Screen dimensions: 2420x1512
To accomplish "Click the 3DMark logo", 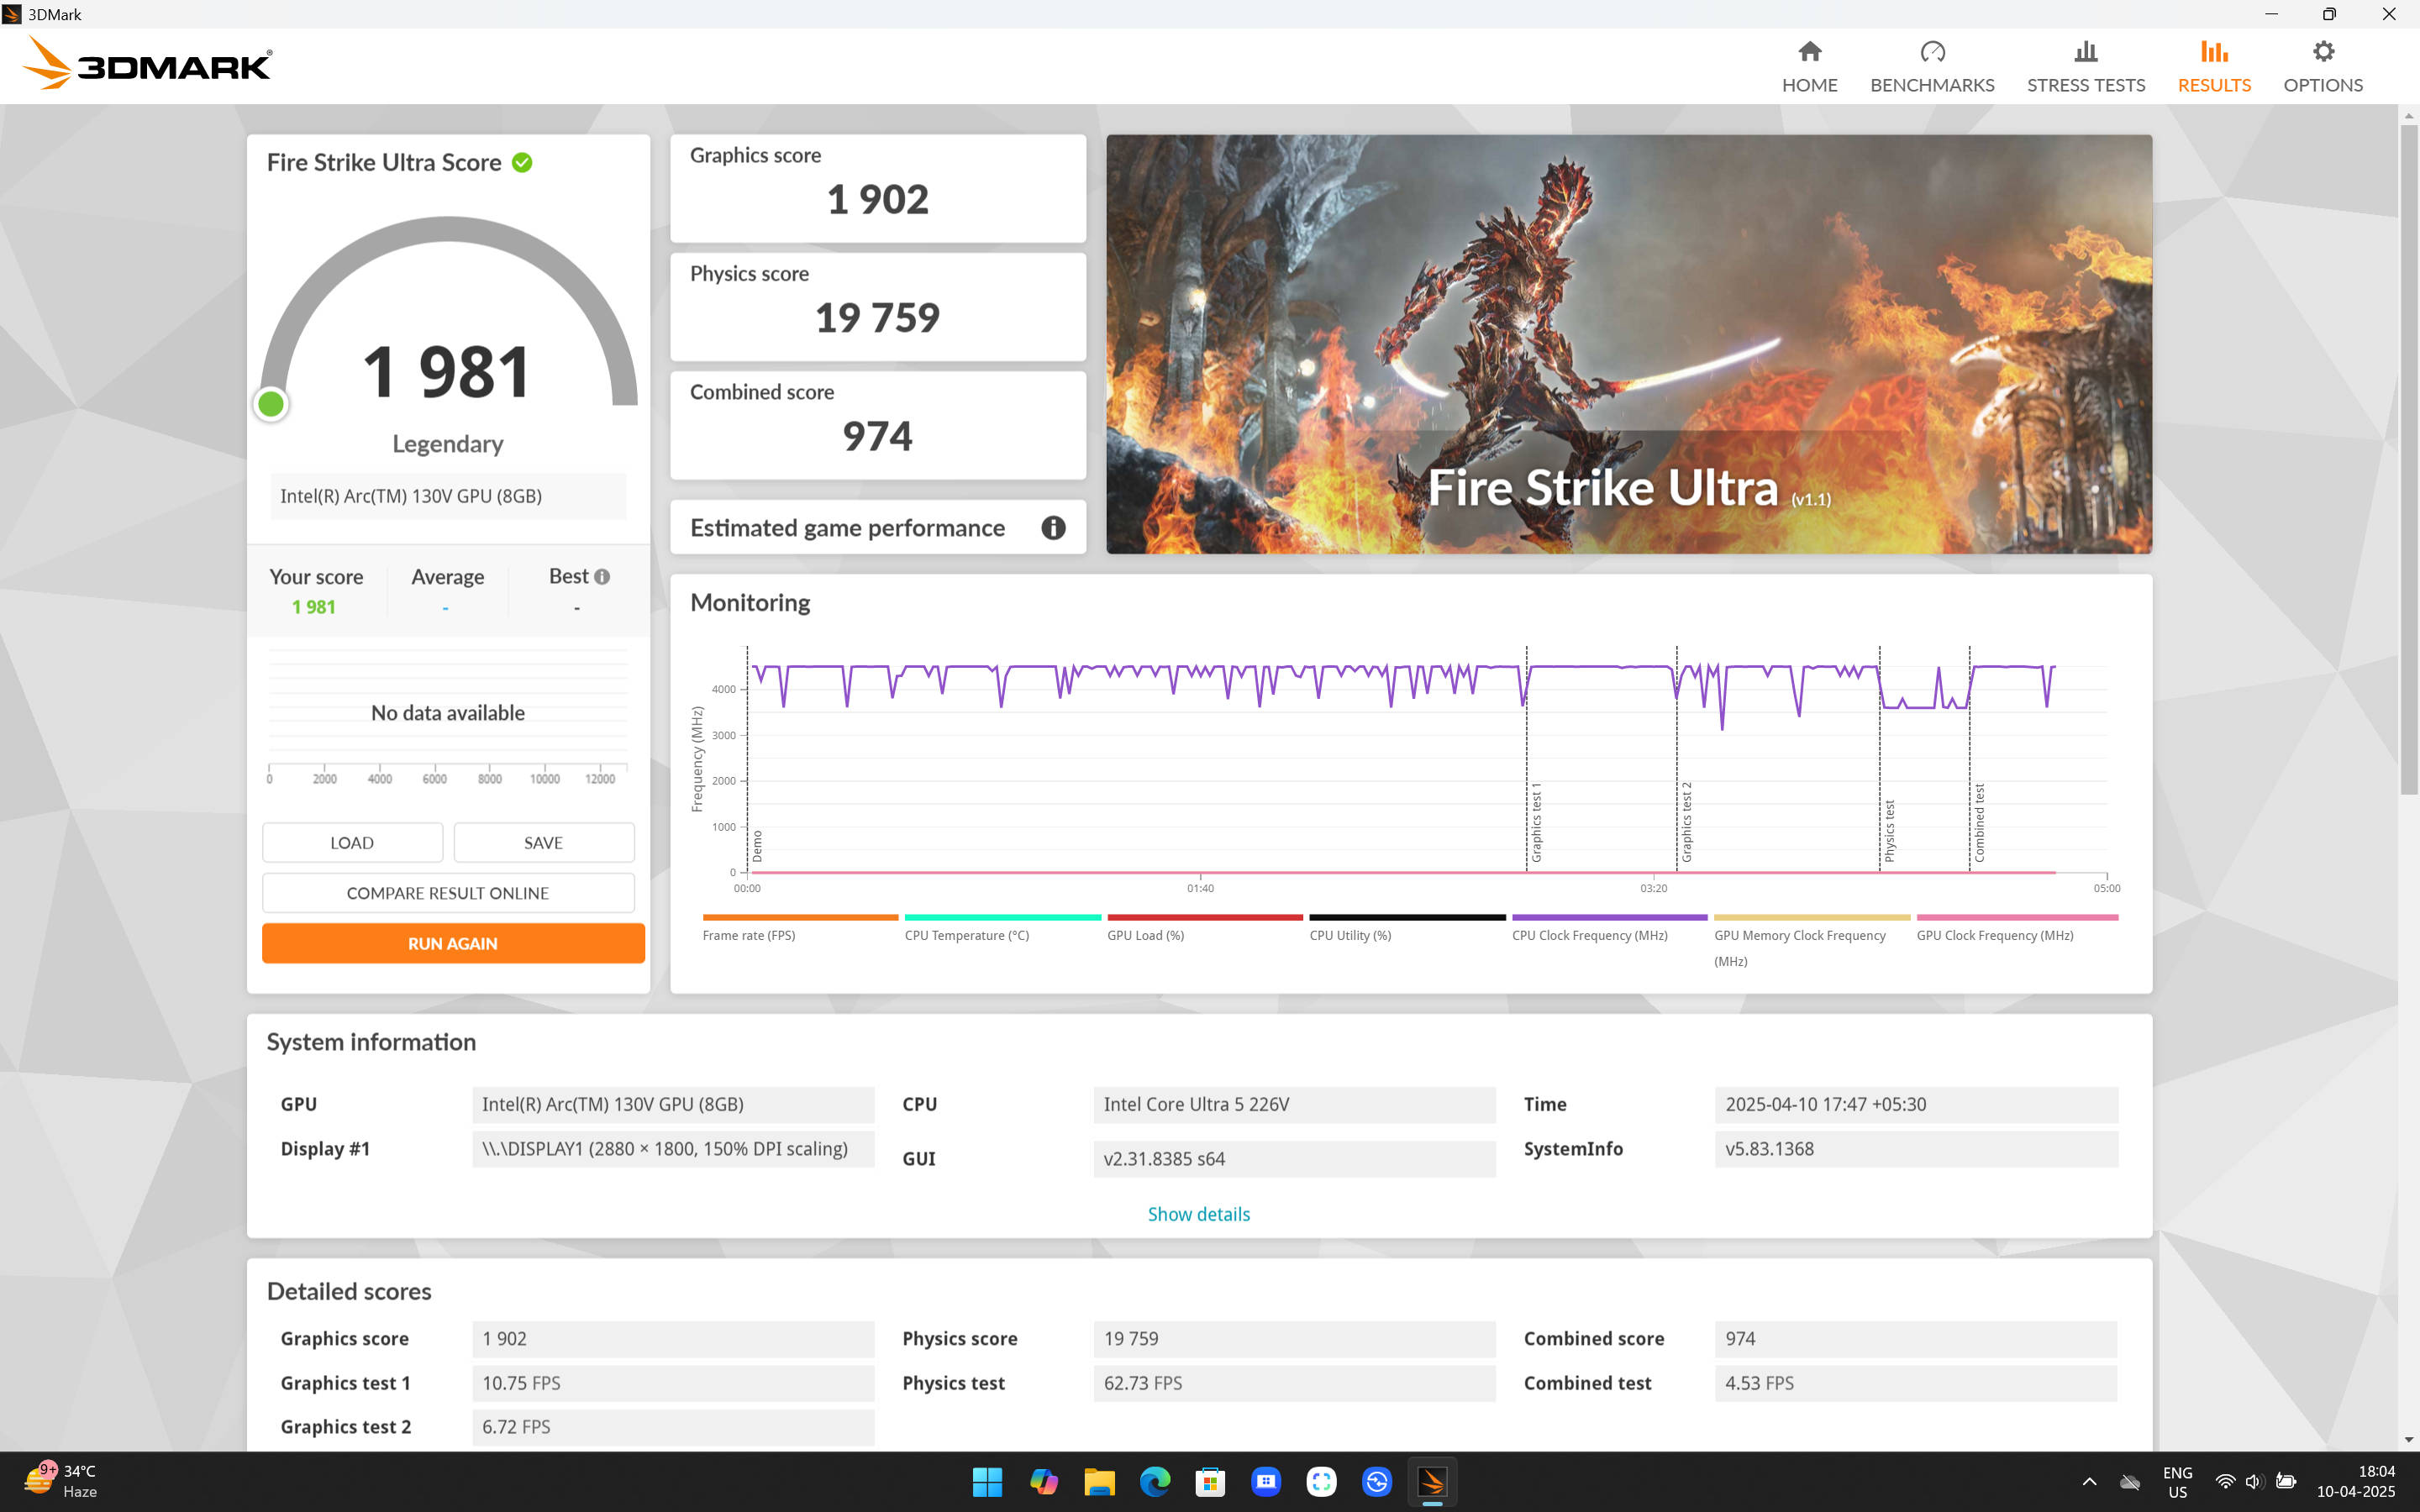I will (147, 64).
